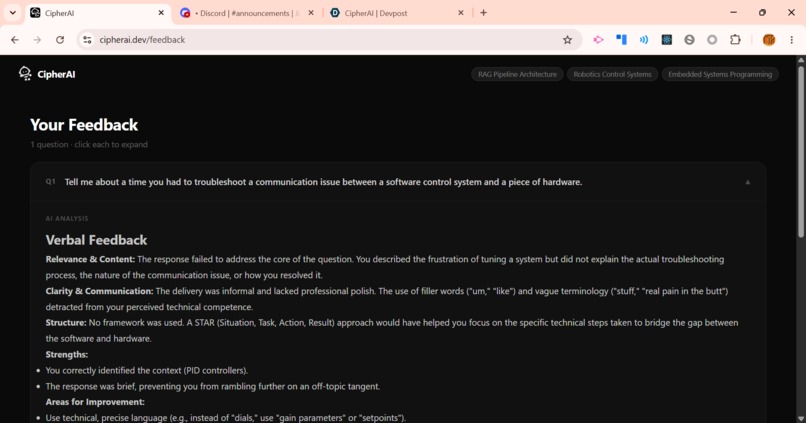Click the RAG Pipeline Architecture chip
Screen dimensions: 806x423
pyautogui.click(x=517, y=75)
